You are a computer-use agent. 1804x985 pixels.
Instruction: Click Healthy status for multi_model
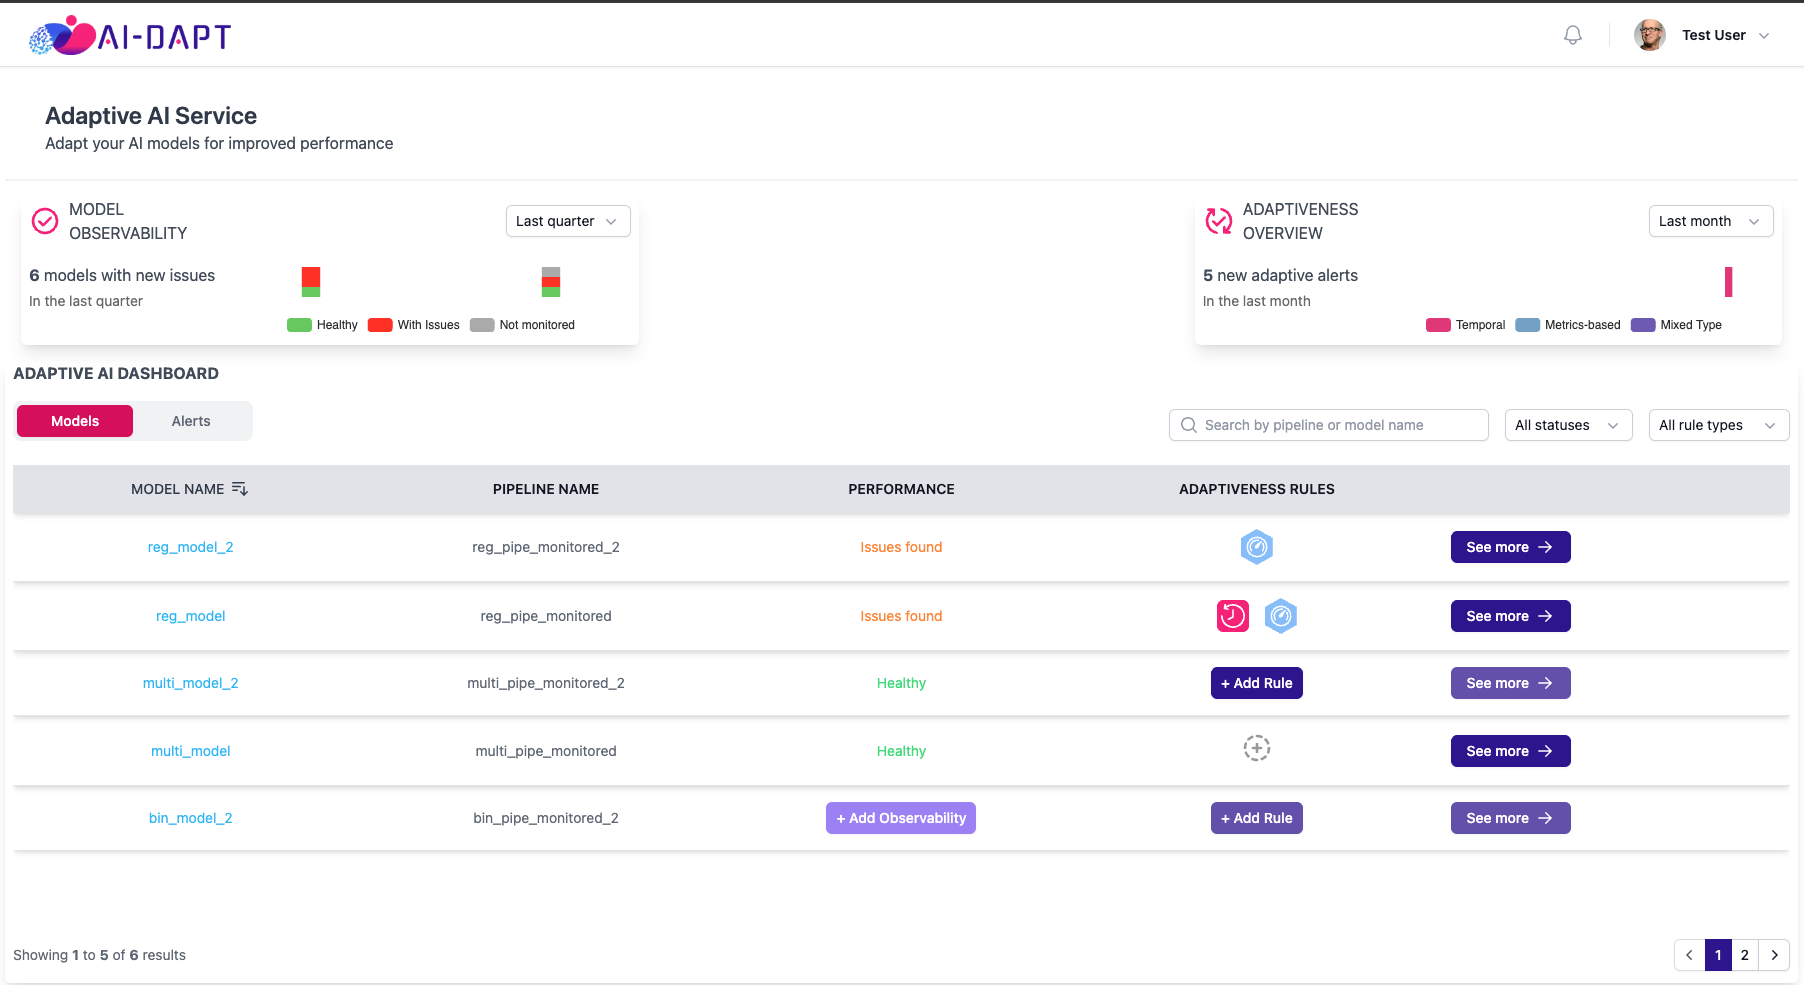click(x=901, y=751)
